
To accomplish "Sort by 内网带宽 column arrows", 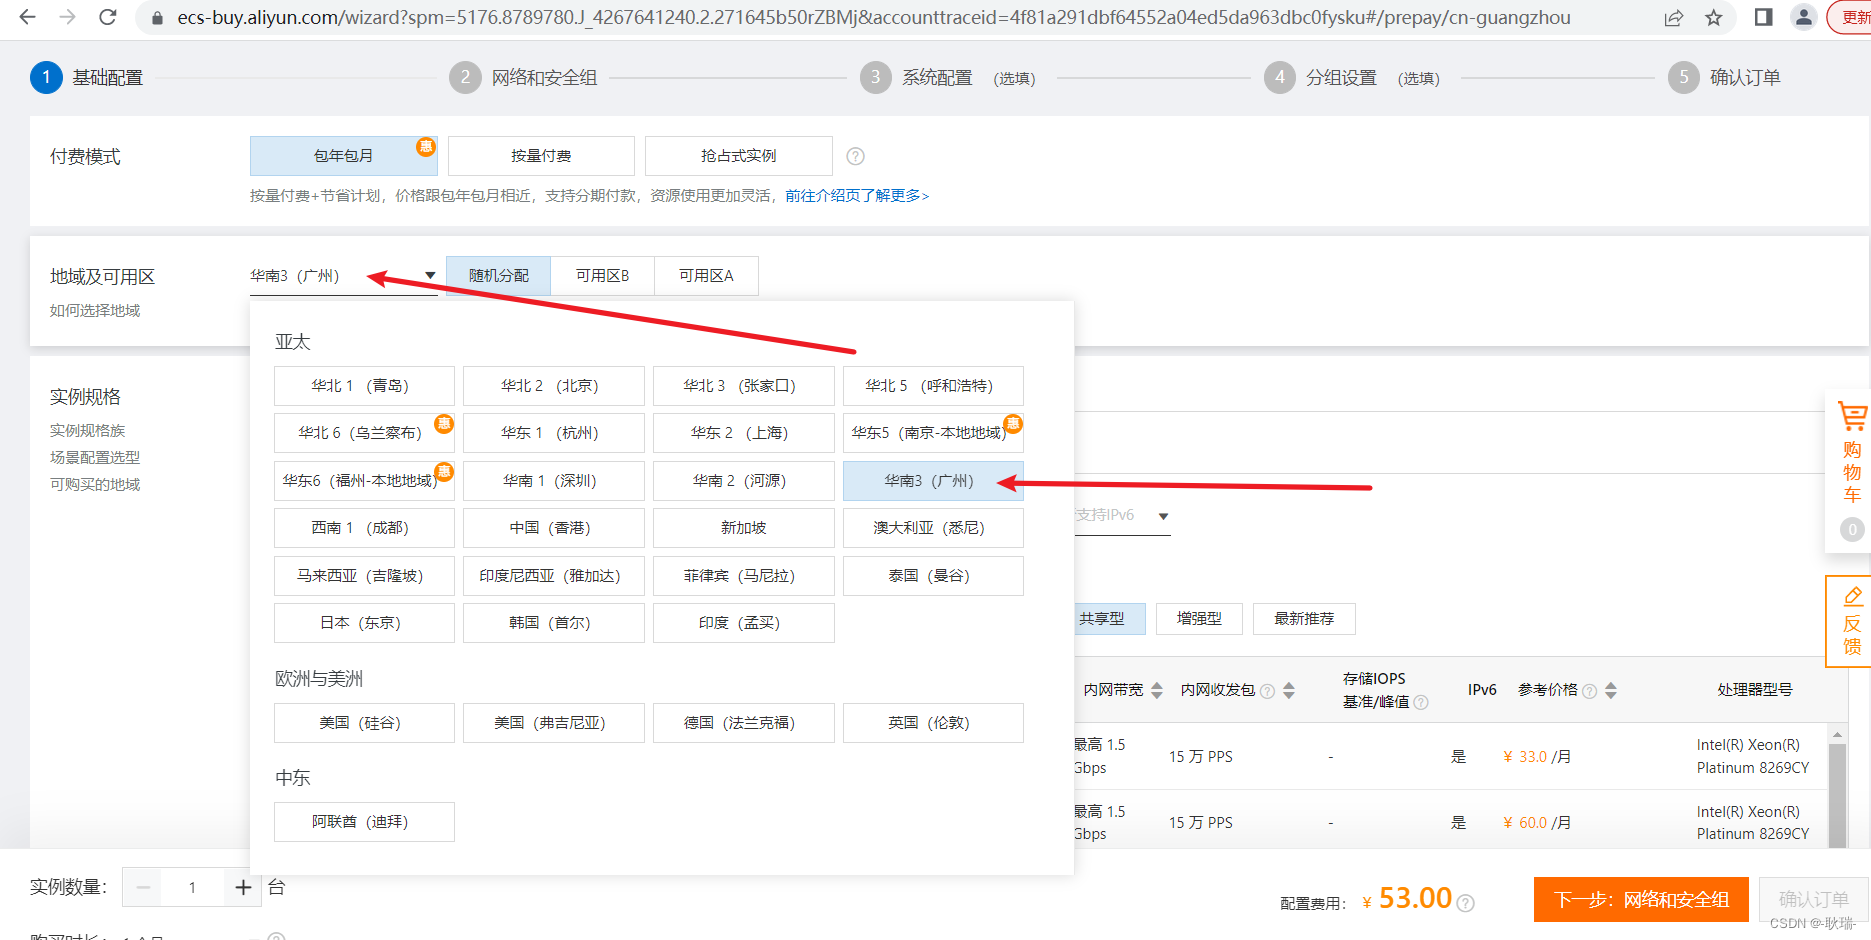I will tap(1157, 690).
